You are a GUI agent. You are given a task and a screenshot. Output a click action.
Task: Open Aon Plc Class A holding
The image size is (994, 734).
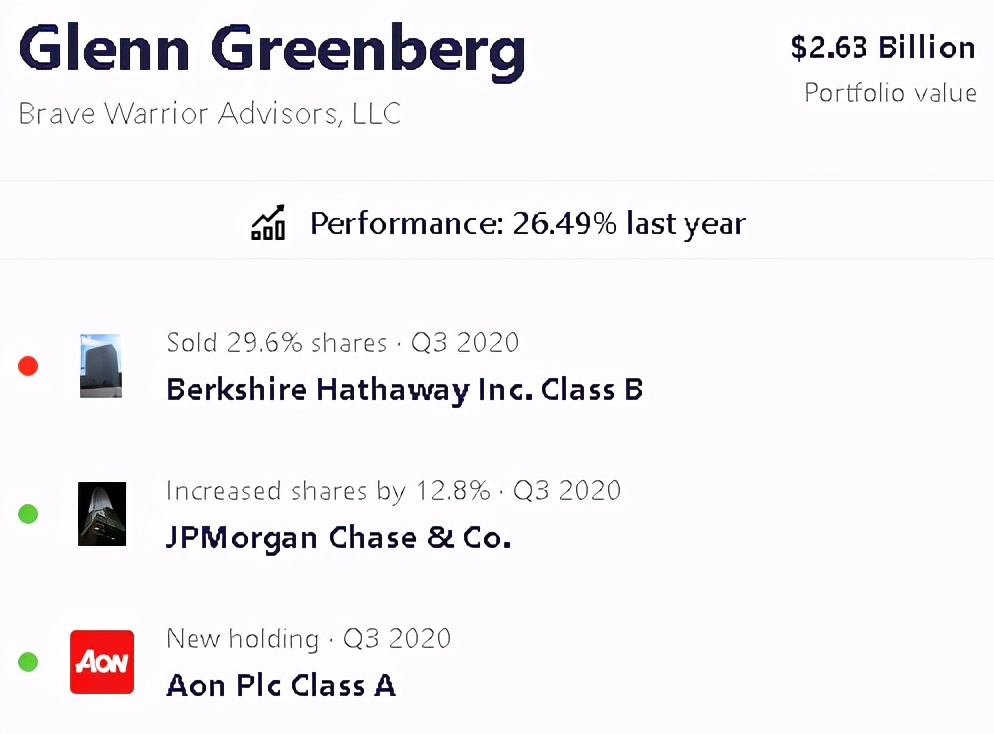(280, 686)
